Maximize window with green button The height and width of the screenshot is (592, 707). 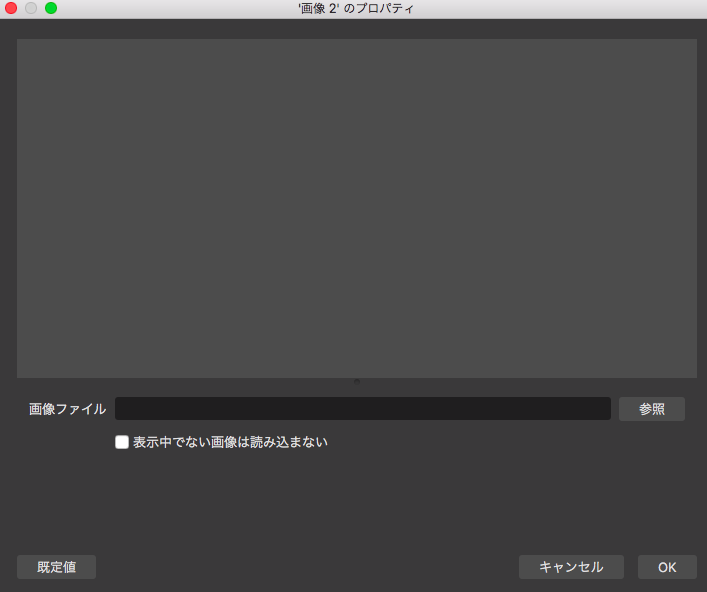click(51, 8)
